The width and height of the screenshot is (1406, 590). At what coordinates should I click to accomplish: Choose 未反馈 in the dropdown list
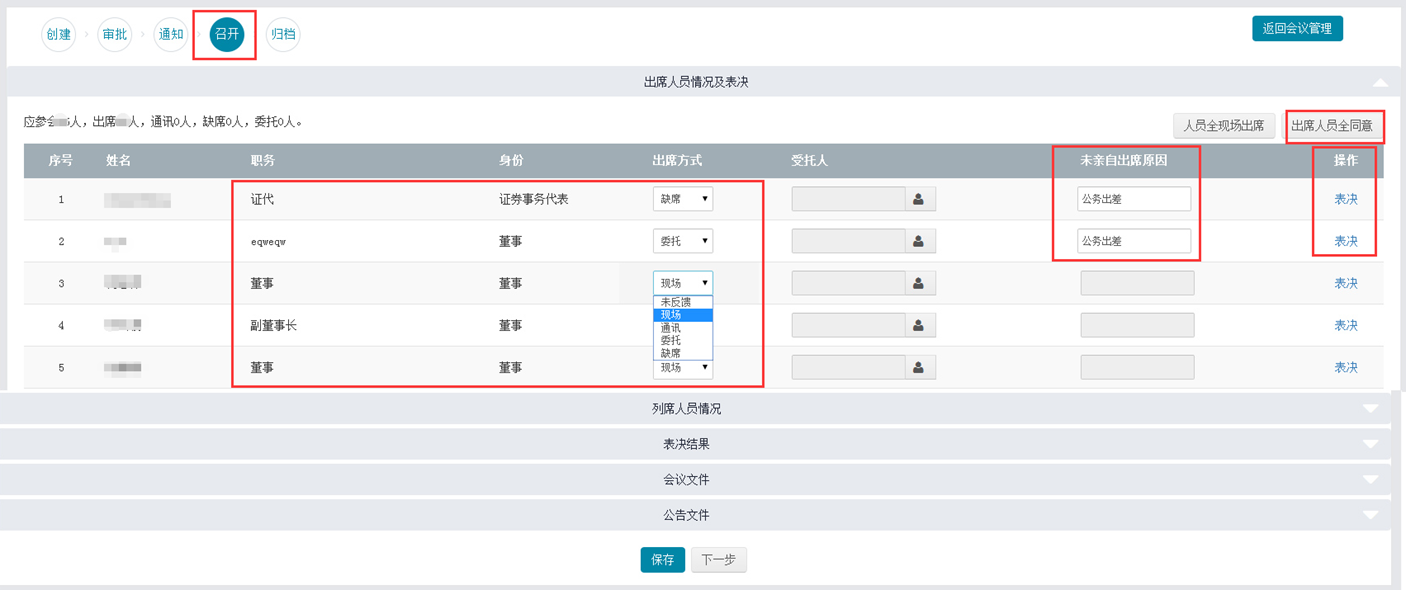coord(683,302)
